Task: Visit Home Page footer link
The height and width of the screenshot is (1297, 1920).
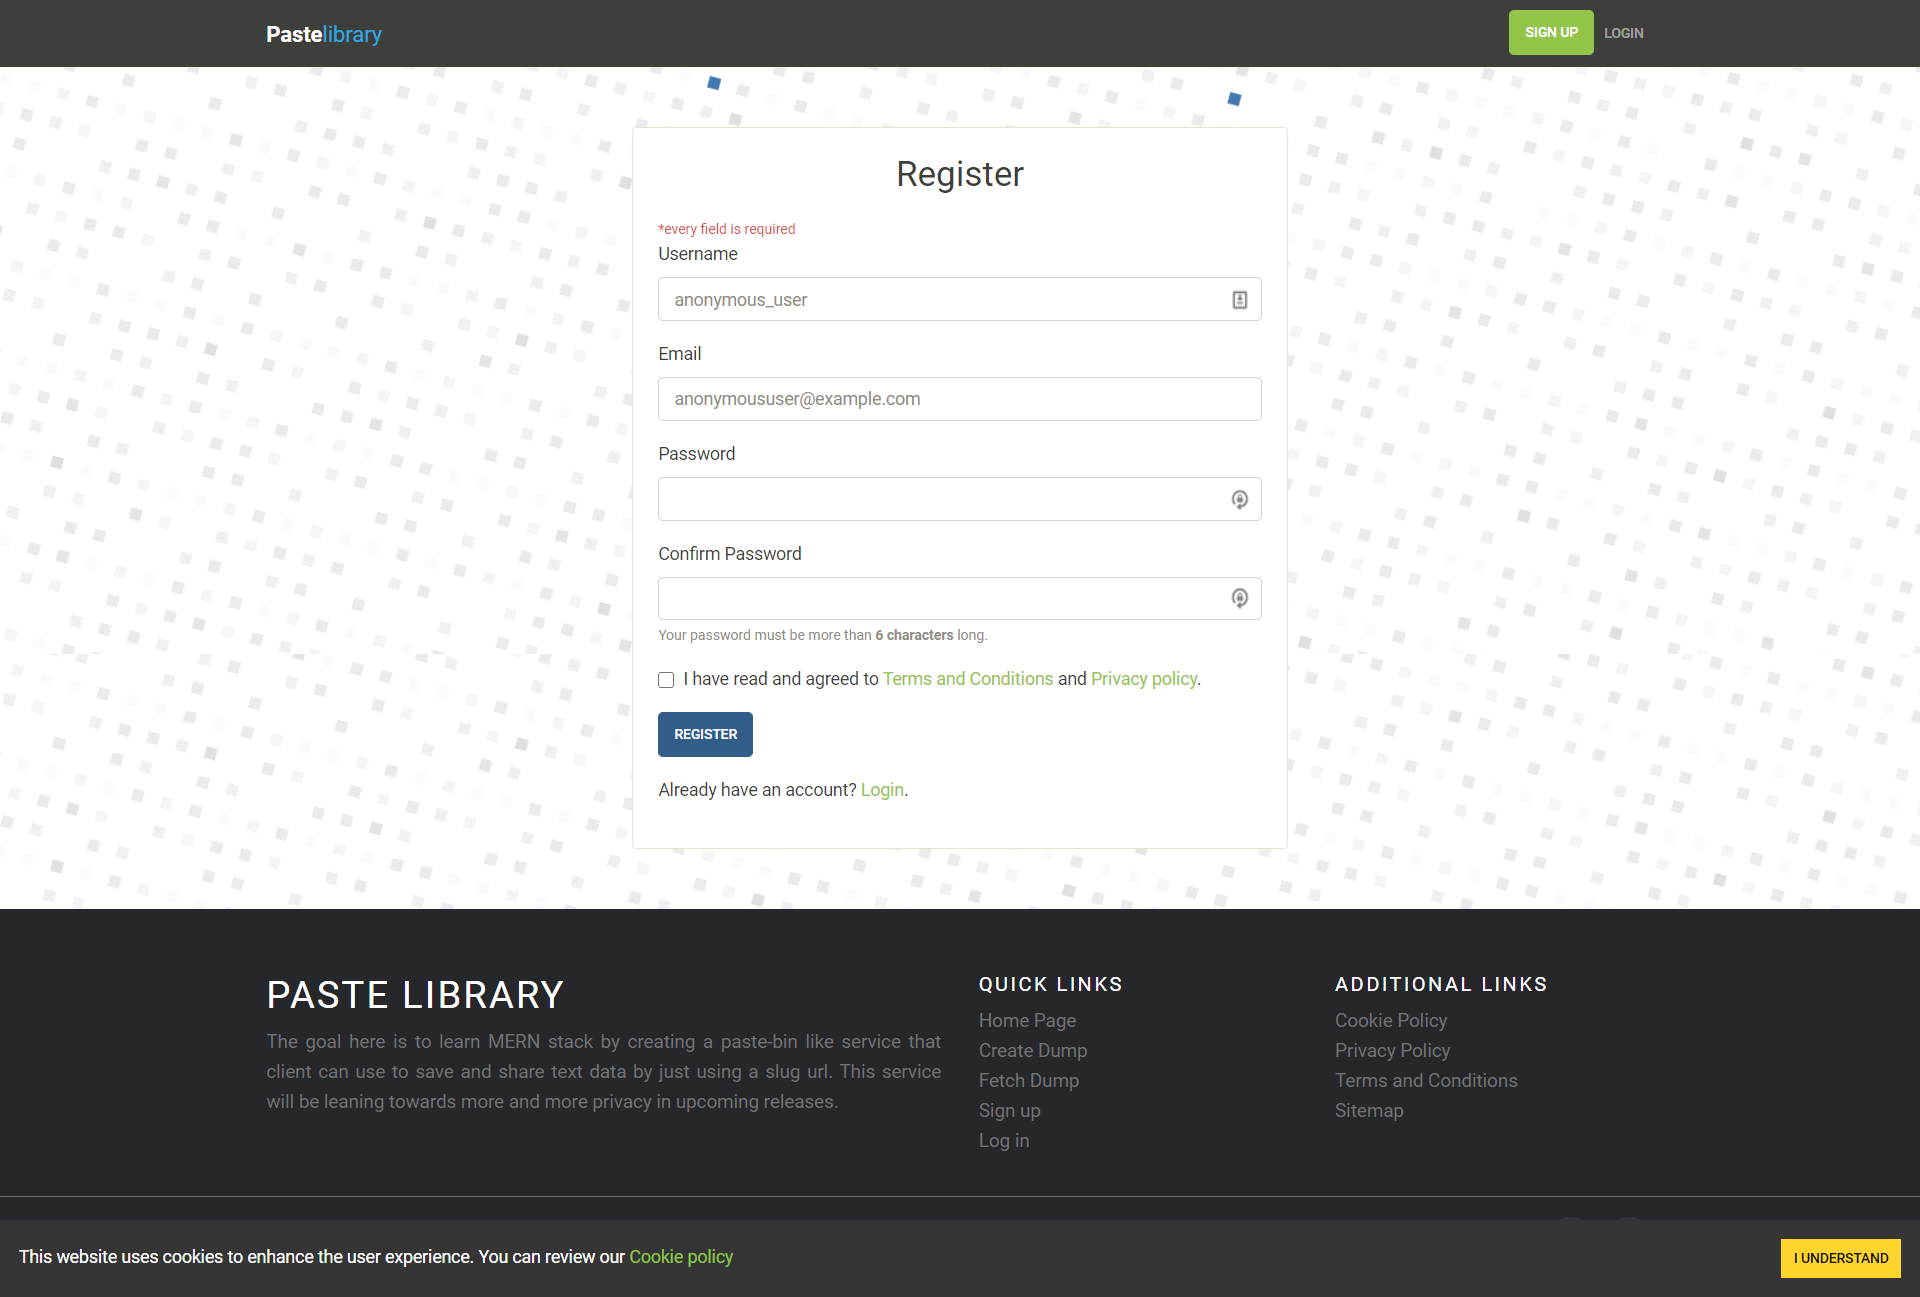Action: click(x=1027, y=1020)
